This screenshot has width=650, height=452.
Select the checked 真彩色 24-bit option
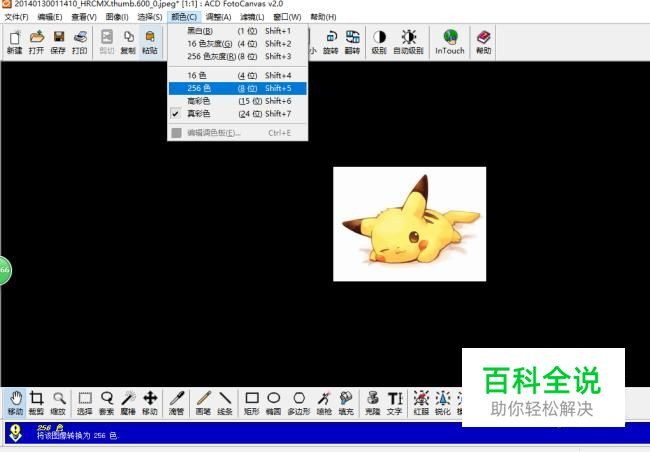click(x=238, y=114)
